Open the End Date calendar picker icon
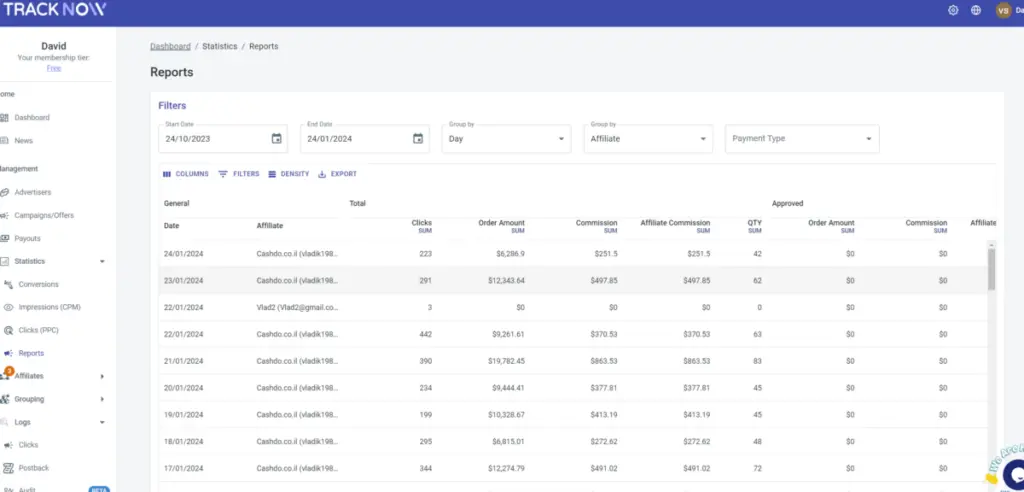Viewport: 1024px width, 492px height. pos(418,138)
